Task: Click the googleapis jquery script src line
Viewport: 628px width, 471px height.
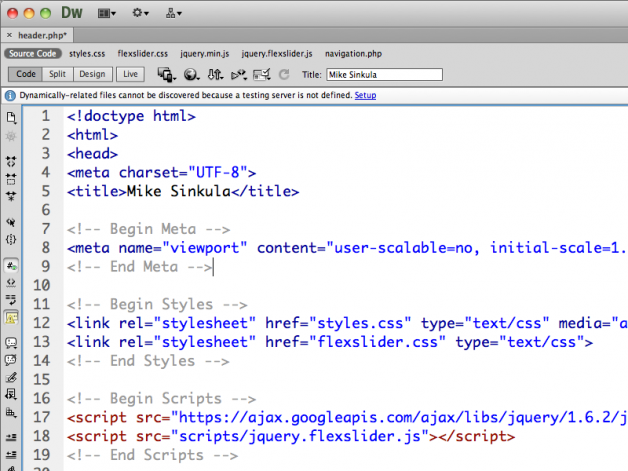Action: pos(346,417)
